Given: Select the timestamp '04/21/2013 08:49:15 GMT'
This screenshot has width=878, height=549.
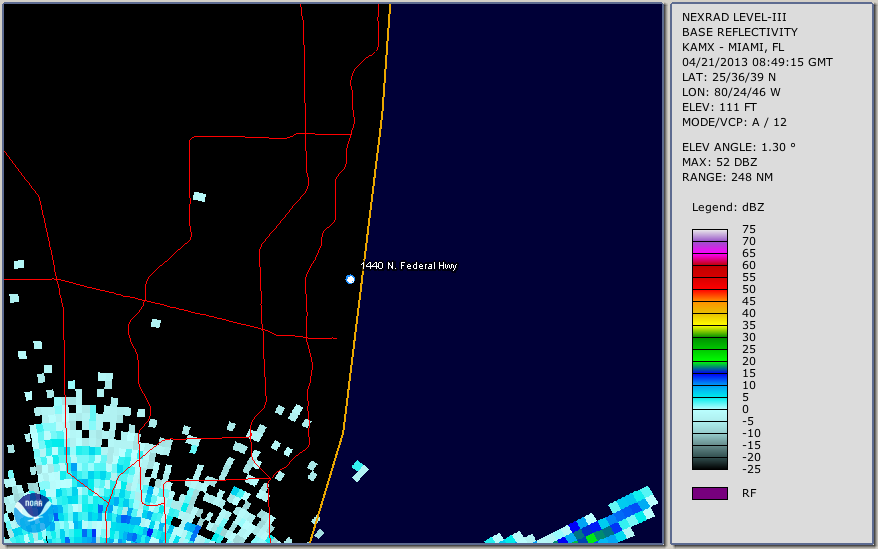Looking at the screenshot, I should click(x=757, y=62).
